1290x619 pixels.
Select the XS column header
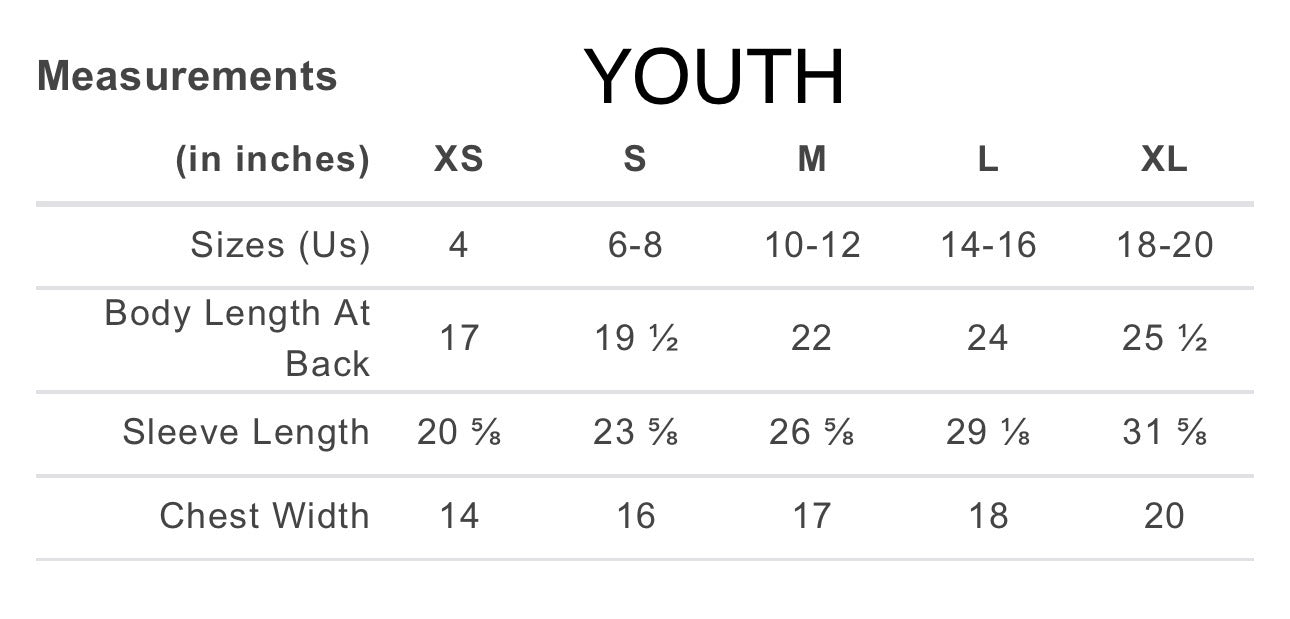(458, 160)
